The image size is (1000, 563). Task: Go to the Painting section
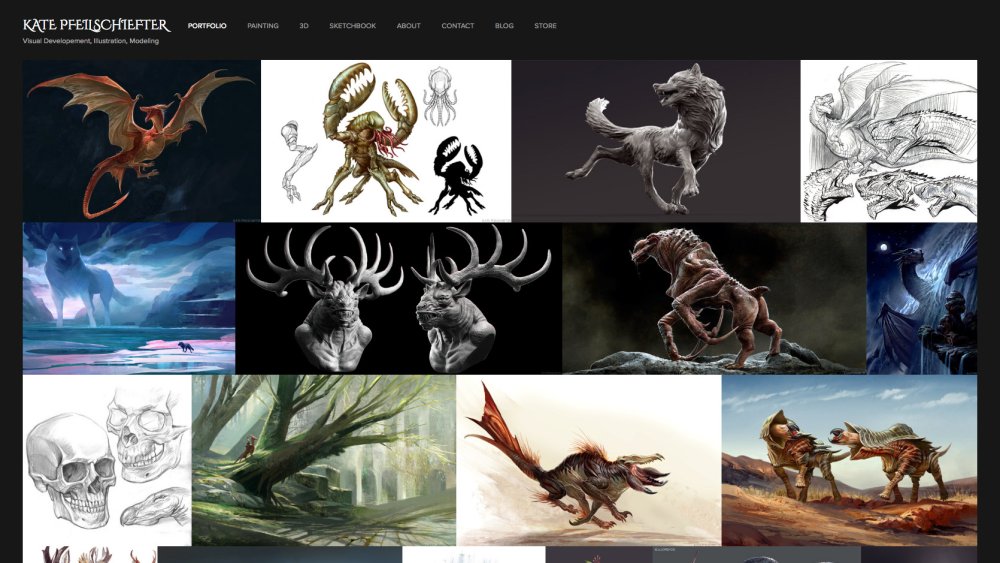(263, 26)
